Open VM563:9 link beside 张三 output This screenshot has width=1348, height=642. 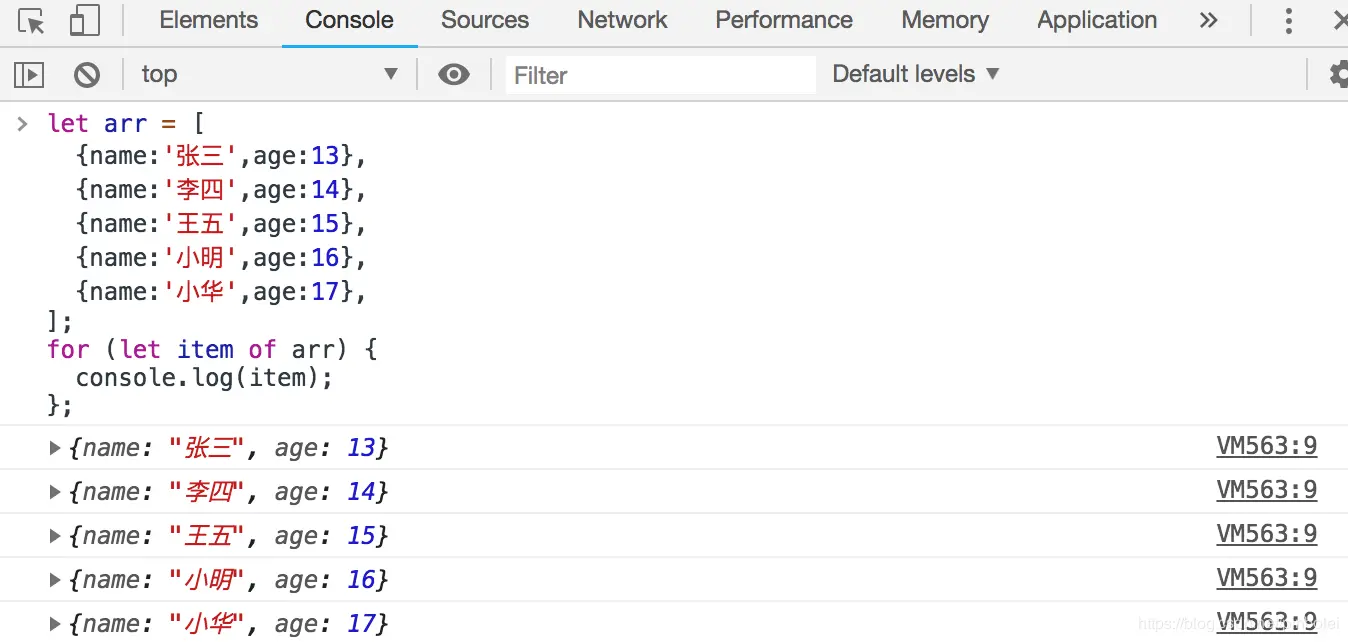[x=1266, y=446]
